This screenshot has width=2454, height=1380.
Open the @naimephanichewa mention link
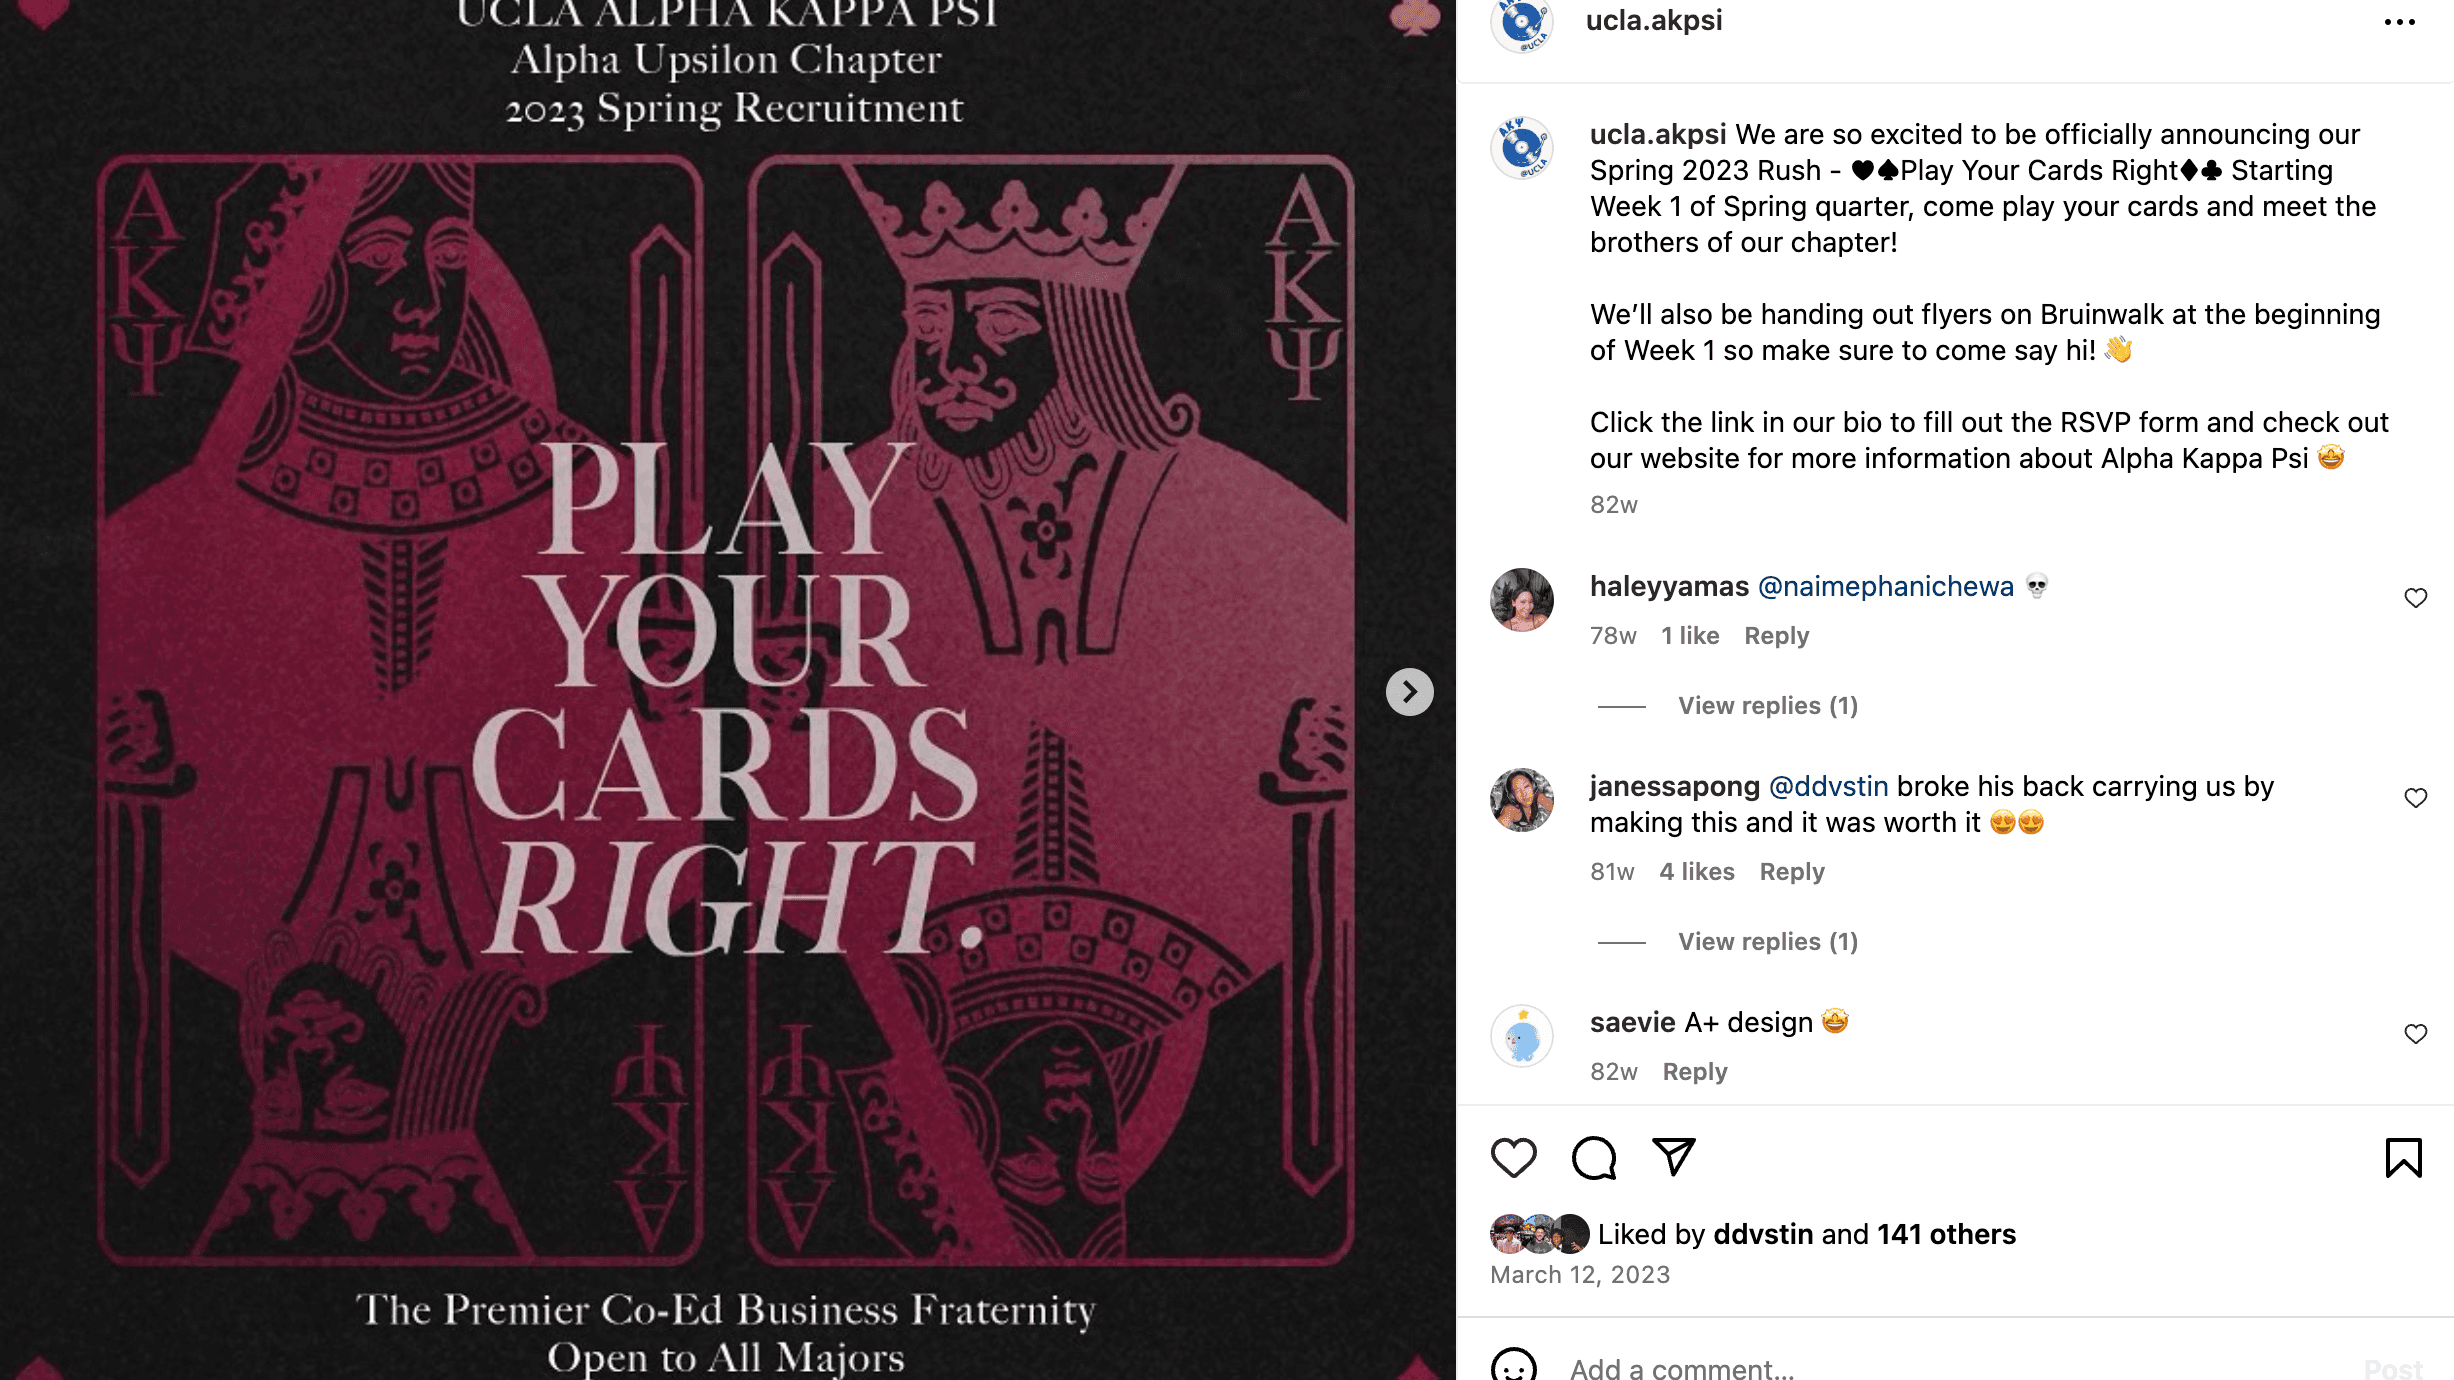click(1885, 586)
